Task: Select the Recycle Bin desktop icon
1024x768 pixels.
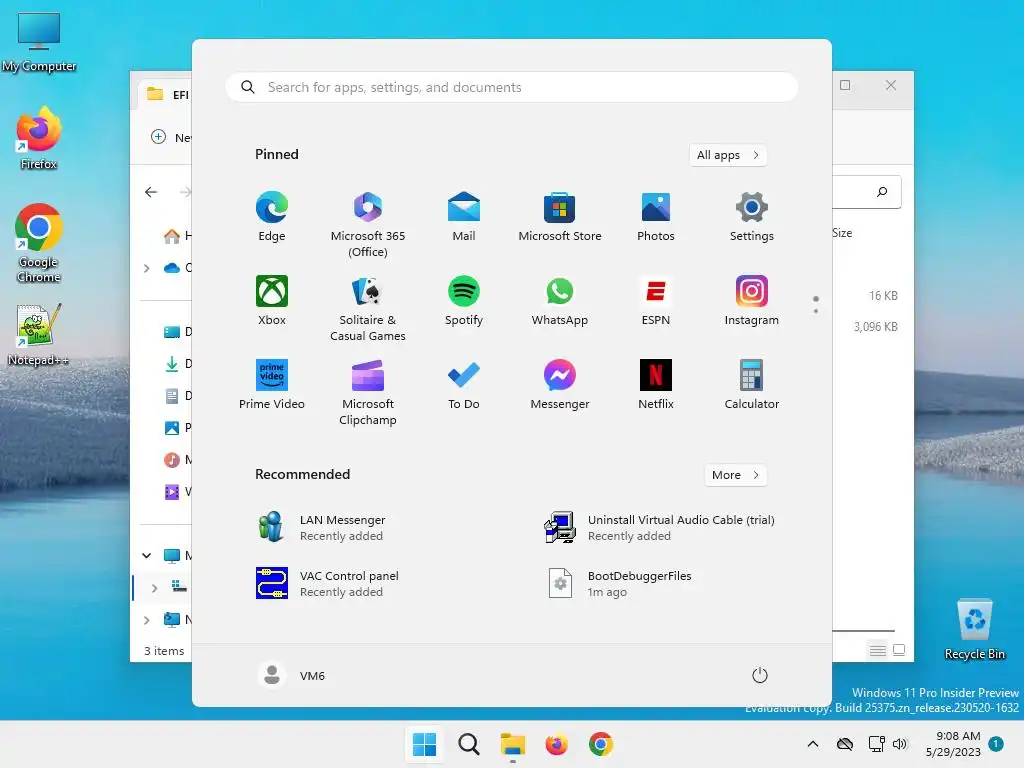Action: (974, 629)
